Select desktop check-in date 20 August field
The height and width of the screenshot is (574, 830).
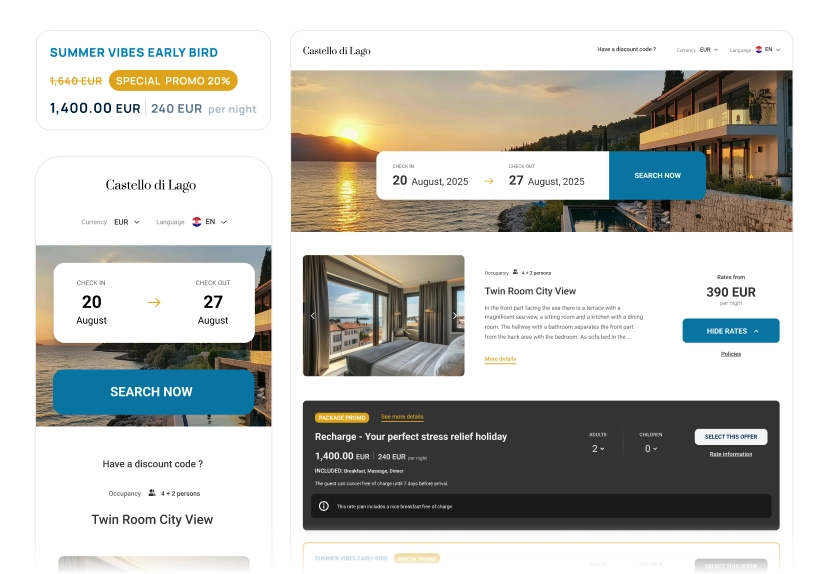pyautogui.click(x=430, y=176)
